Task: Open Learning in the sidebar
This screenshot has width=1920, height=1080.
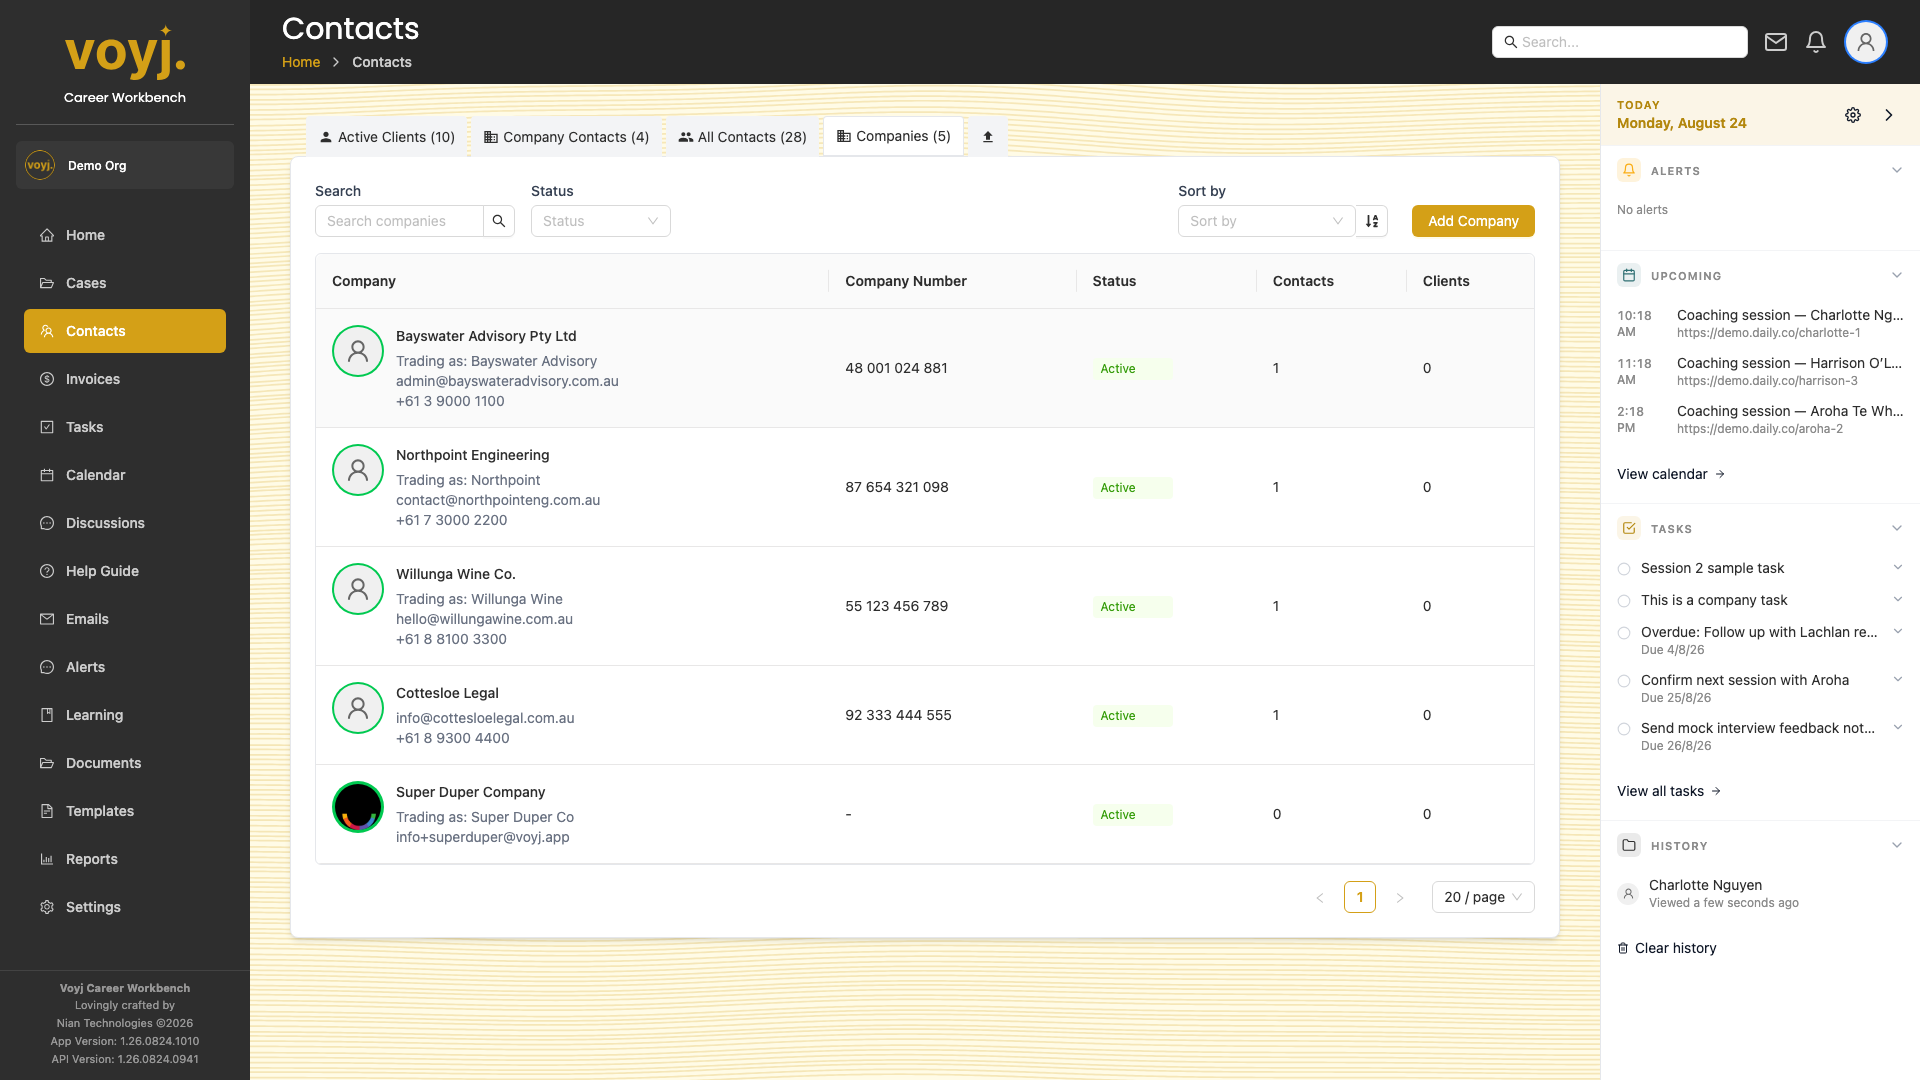Action: point(125,715)
